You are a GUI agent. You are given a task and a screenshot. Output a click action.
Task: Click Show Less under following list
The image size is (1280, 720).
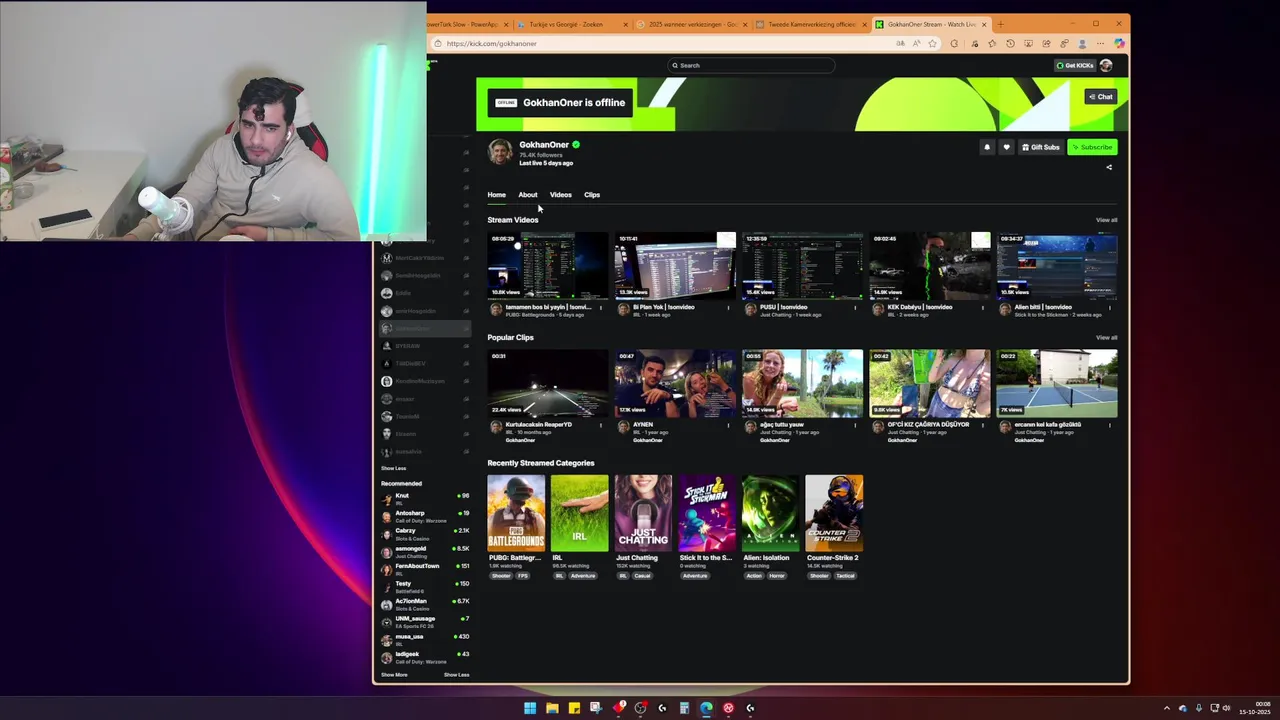tap(393, 468)
